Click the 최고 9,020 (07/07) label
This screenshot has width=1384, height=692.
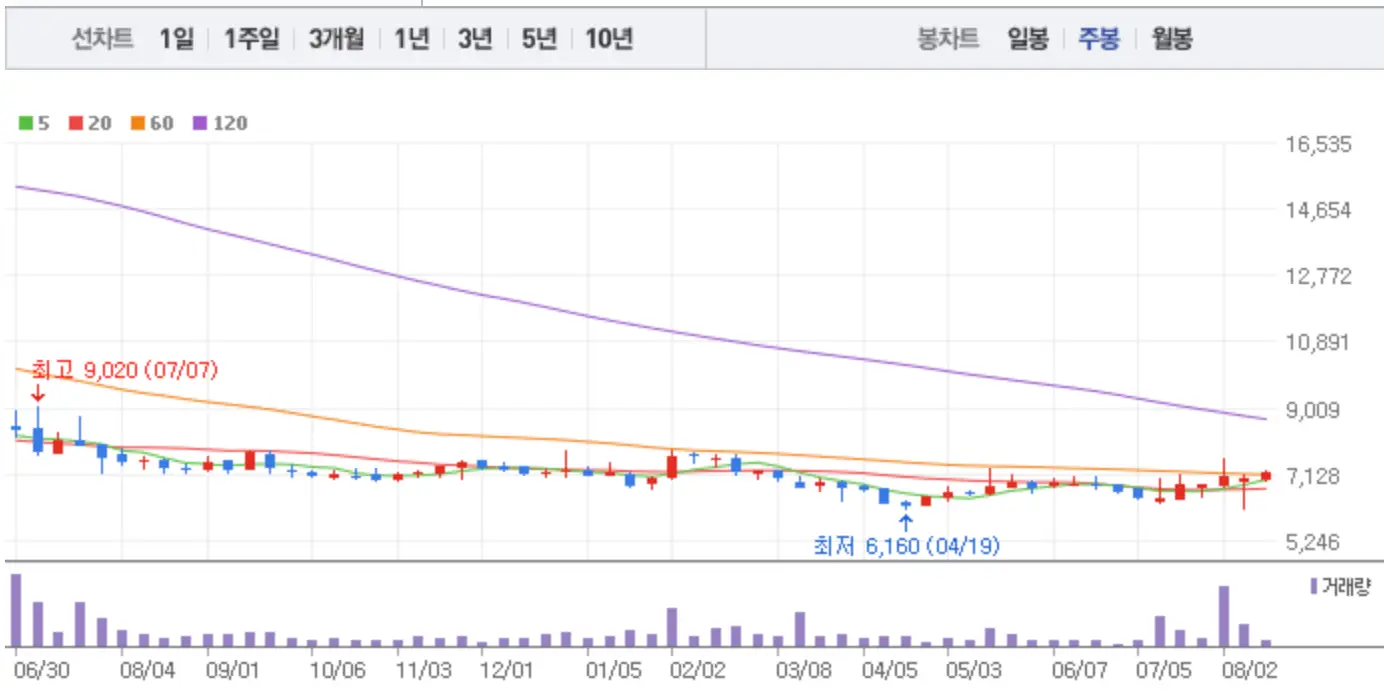click(x=125, y=370)
